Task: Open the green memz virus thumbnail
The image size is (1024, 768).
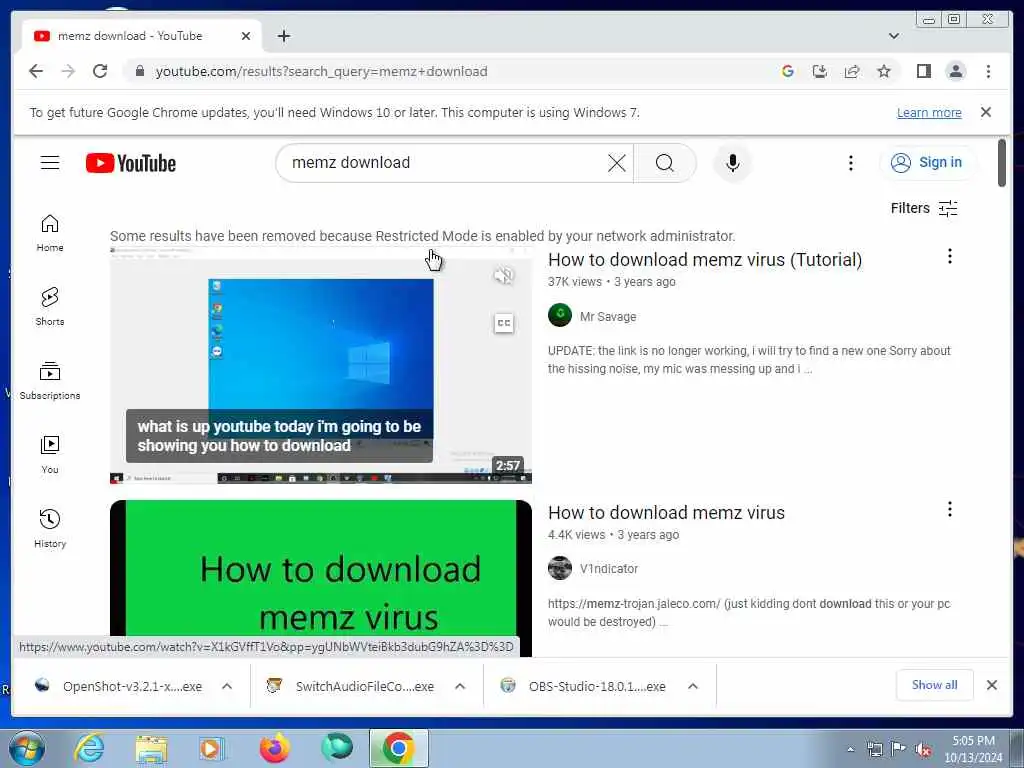Action: click(321, 578)
